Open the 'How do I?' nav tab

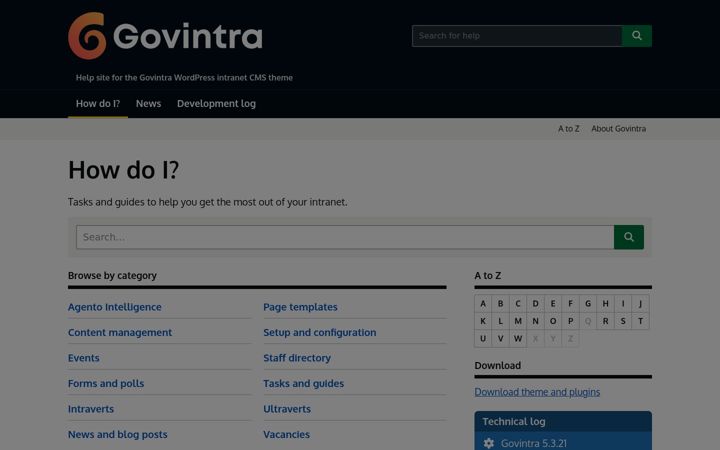[x=98, y=104]
